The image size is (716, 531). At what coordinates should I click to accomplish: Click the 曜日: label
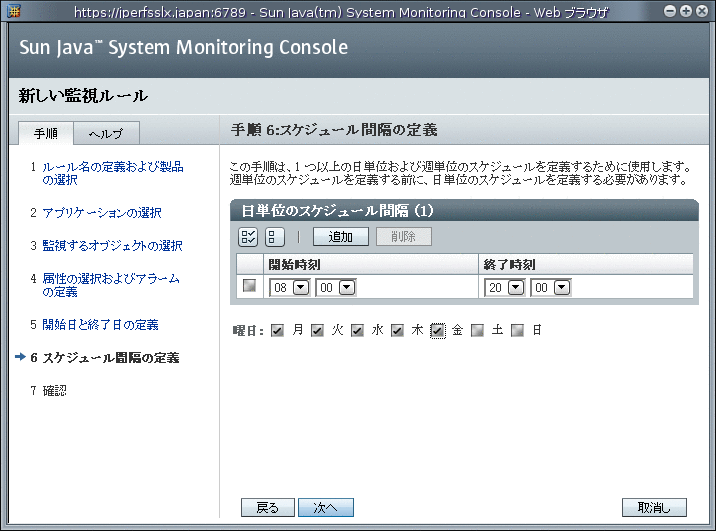click(x=248, y=331)
